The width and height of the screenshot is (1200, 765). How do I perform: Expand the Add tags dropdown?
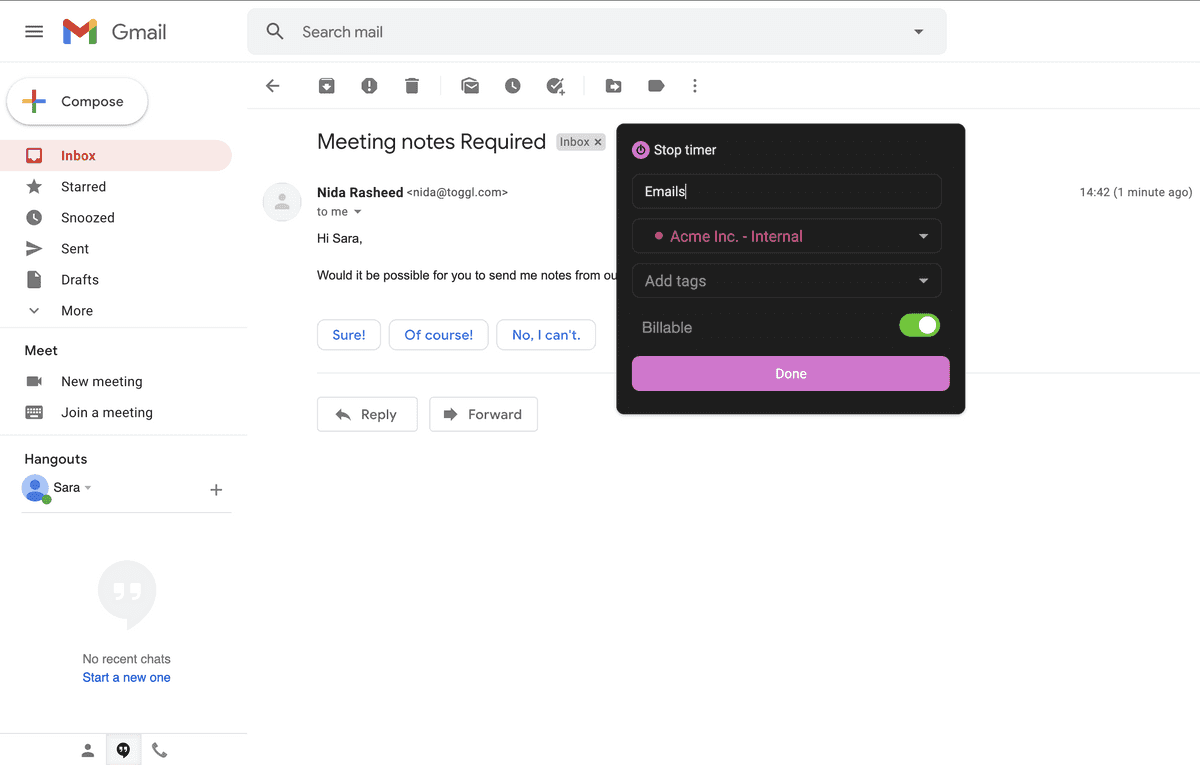786,281
